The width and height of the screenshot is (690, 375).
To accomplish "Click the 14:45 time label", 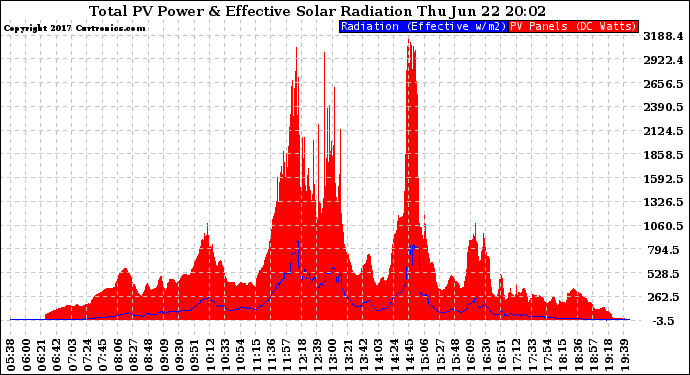I will [x=409, y=355].
